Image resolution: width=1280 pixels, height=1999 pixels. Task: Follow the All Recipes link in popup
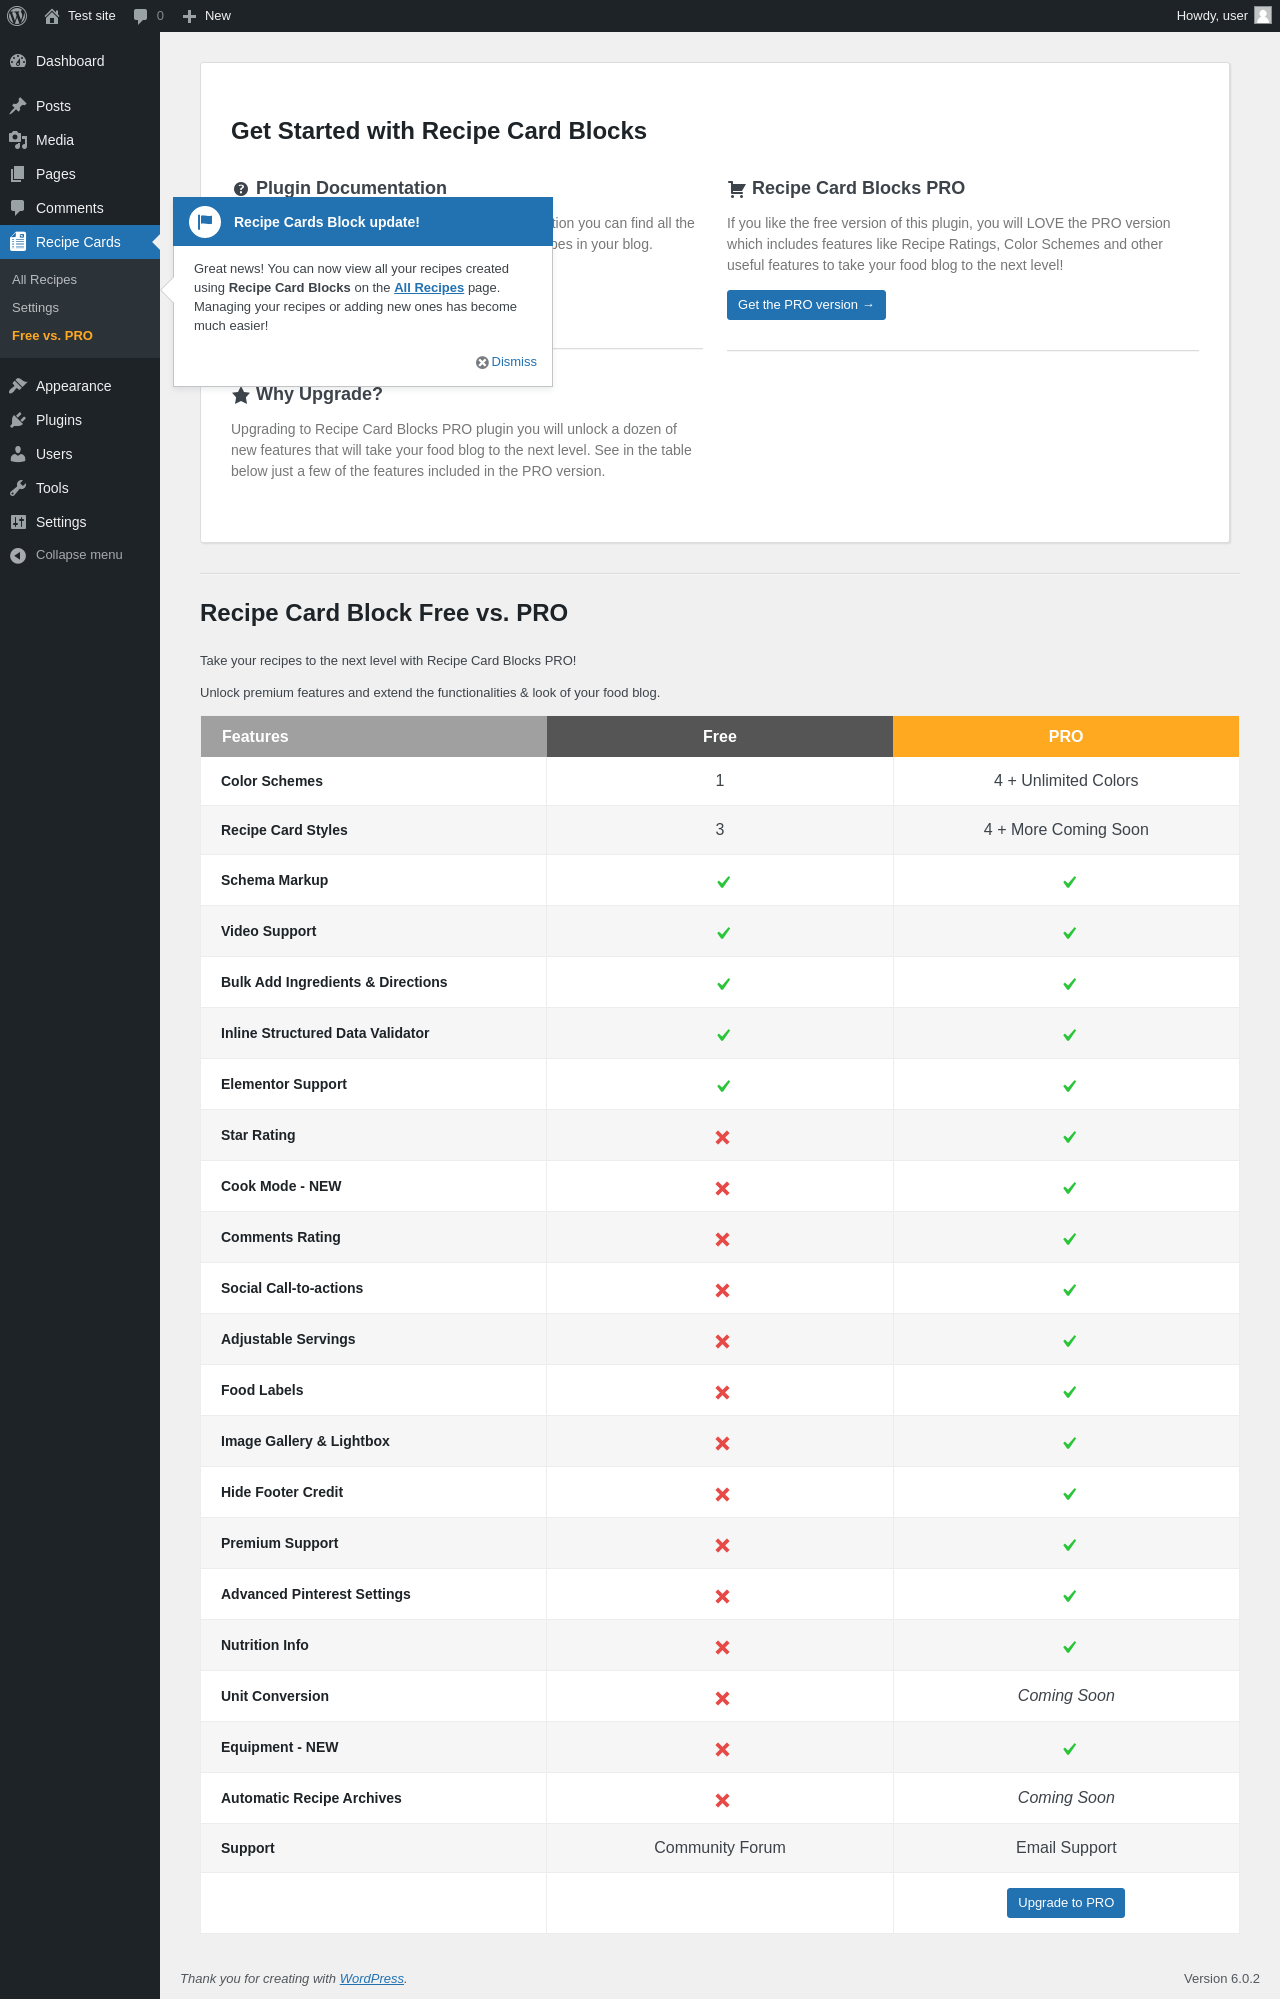click(429, 288)
